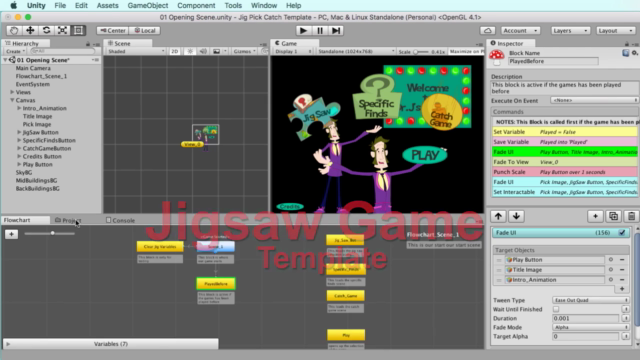Open the Assets menu
Image resolution: width=640 pixels, height=360 pixels.
coord(107,5)
